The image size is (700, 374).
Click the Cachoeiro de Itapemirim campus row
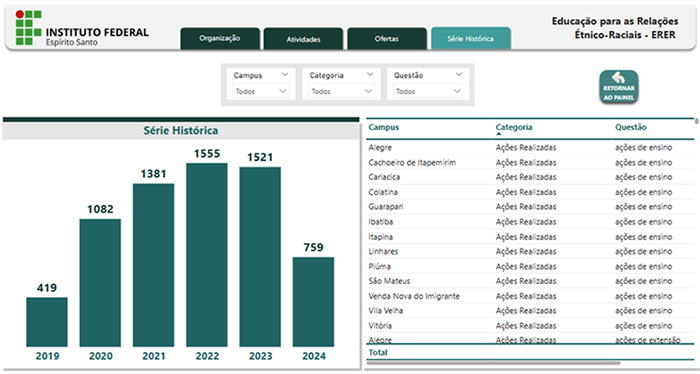click(530, 162)
